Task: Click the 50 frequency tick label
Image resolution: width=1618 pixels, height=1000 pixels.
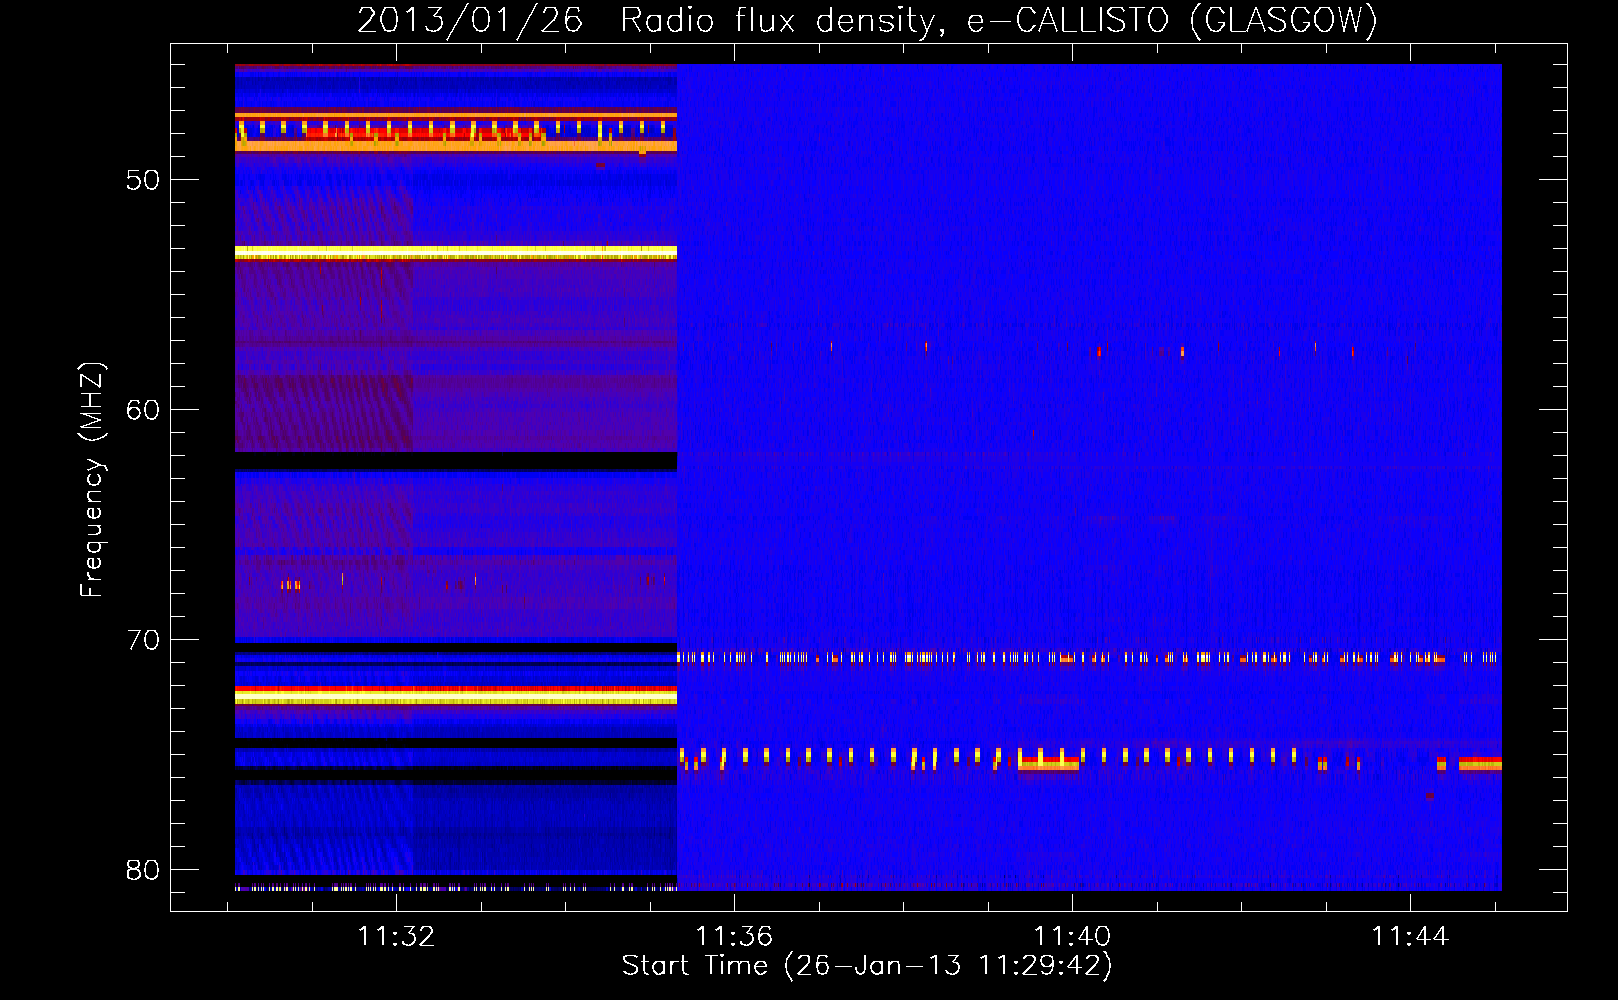Action: pyautogui.click(x=143, y=180)
